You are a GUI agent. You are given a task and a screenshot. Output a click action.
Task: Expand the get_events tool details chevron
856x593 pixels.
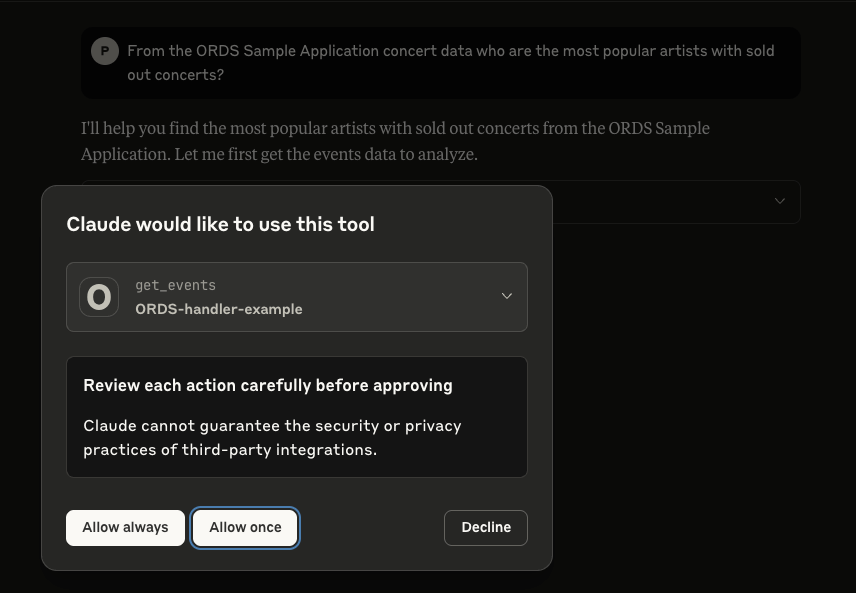click(x=507, y=296)
